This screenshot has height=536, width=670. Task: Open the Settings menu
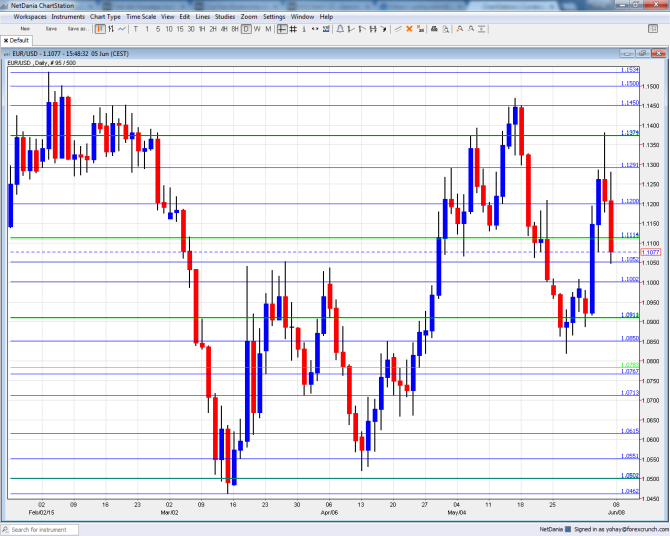(x=274, y=17)
